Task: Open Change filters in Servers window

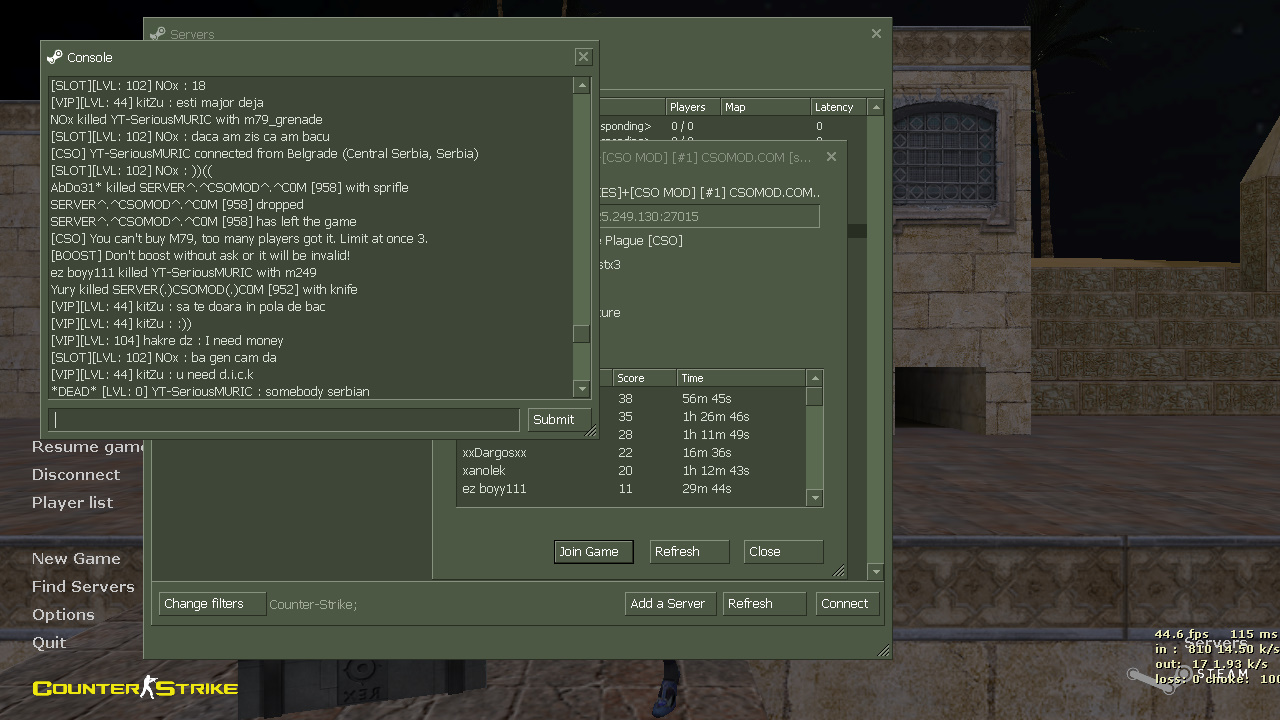Action: 212,604
